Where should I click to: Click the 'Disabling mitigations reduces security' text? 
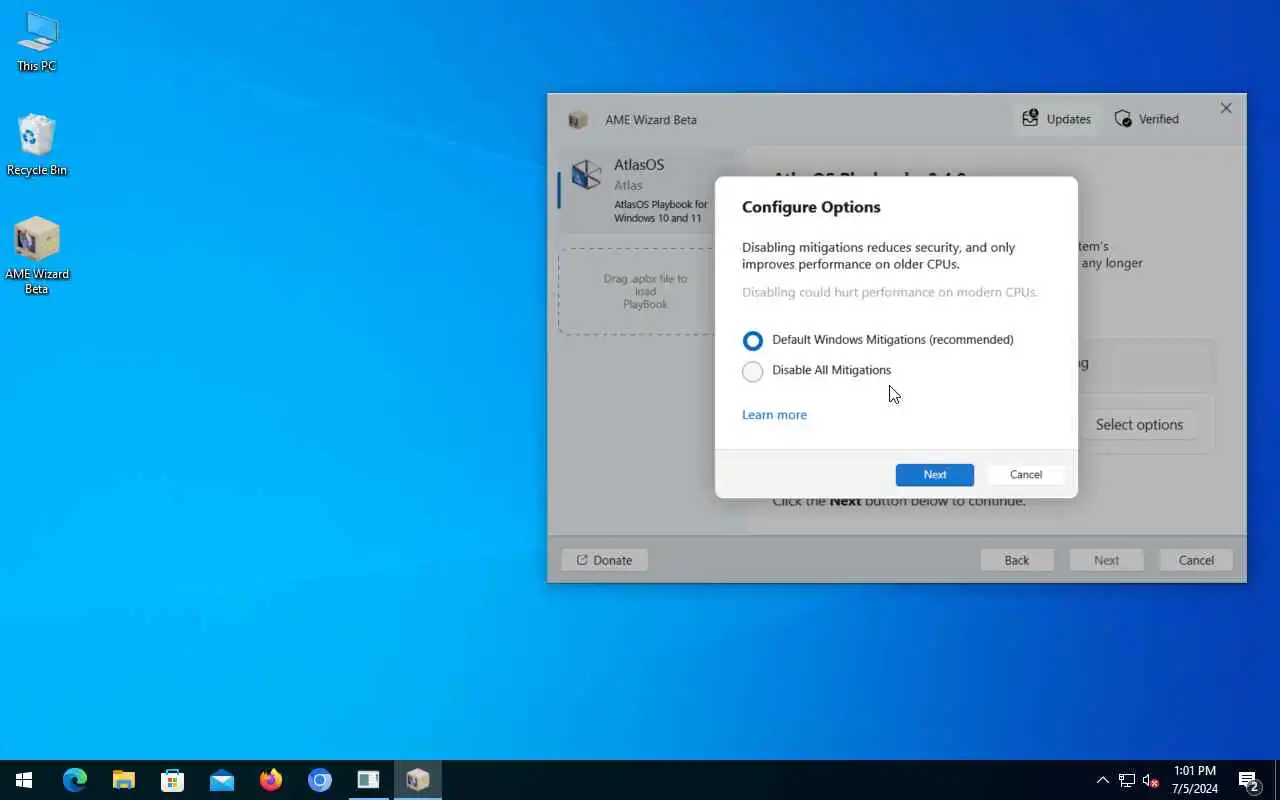878,256
